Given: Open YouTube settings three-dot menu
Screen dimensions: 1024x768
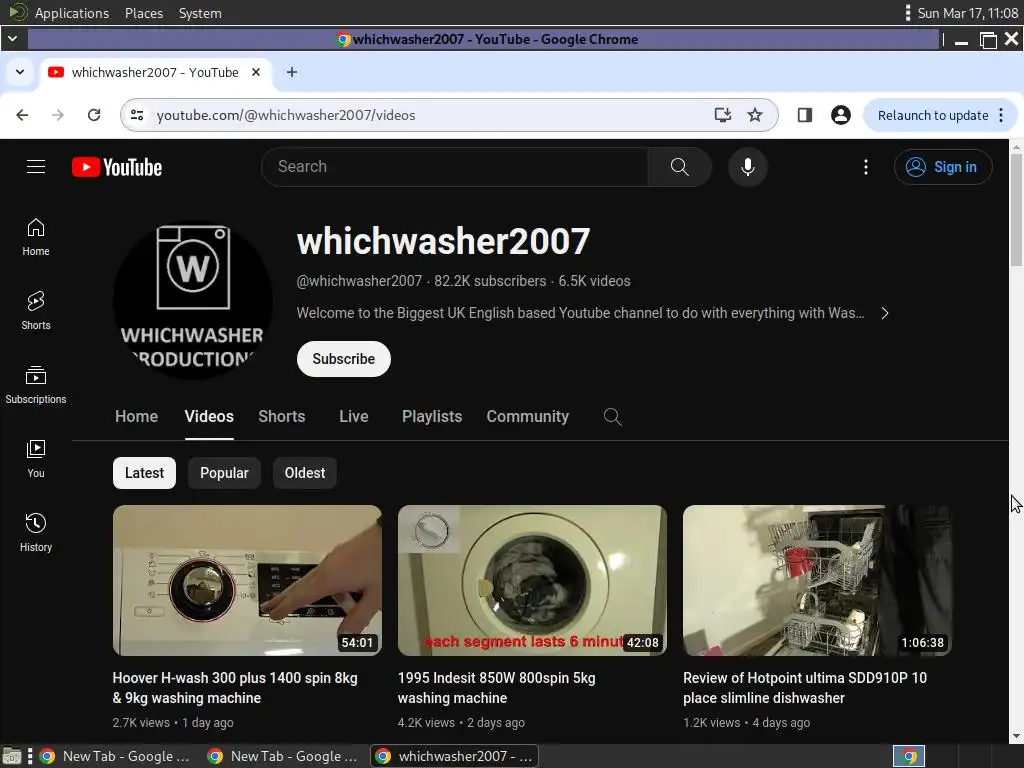Looking at the screenshot, I should (866, 167).
